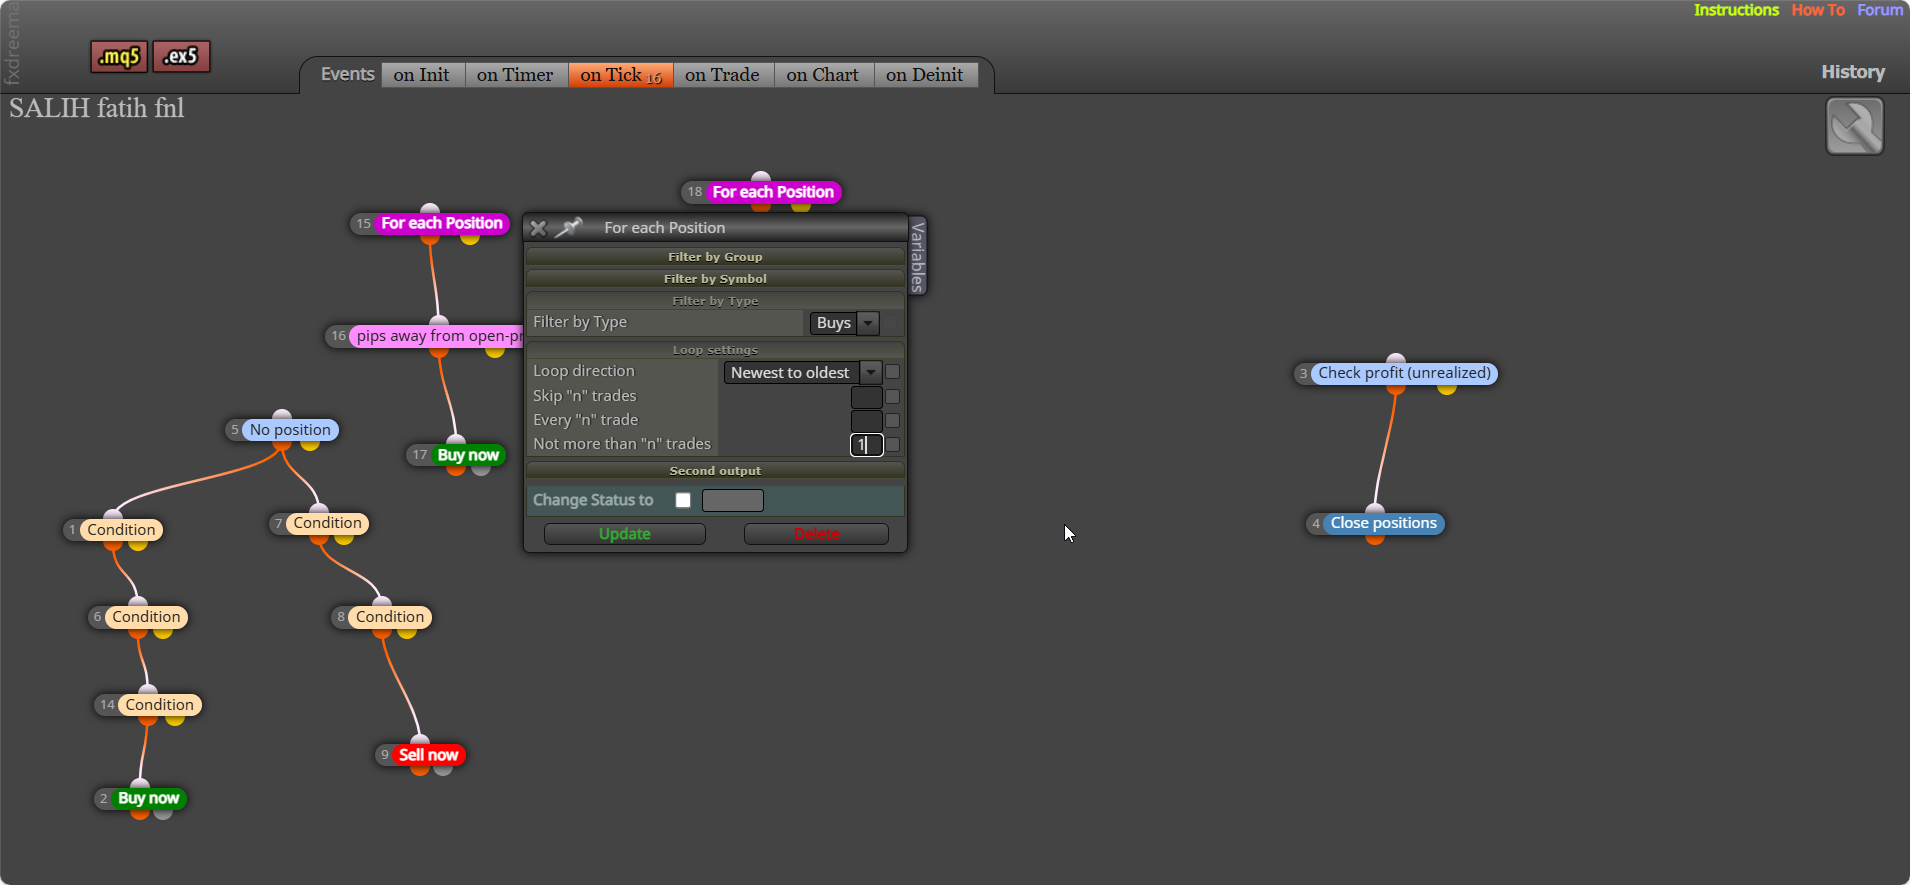Expand Filter by Group section
1910x885 pixels.
(x=715, y=257)
